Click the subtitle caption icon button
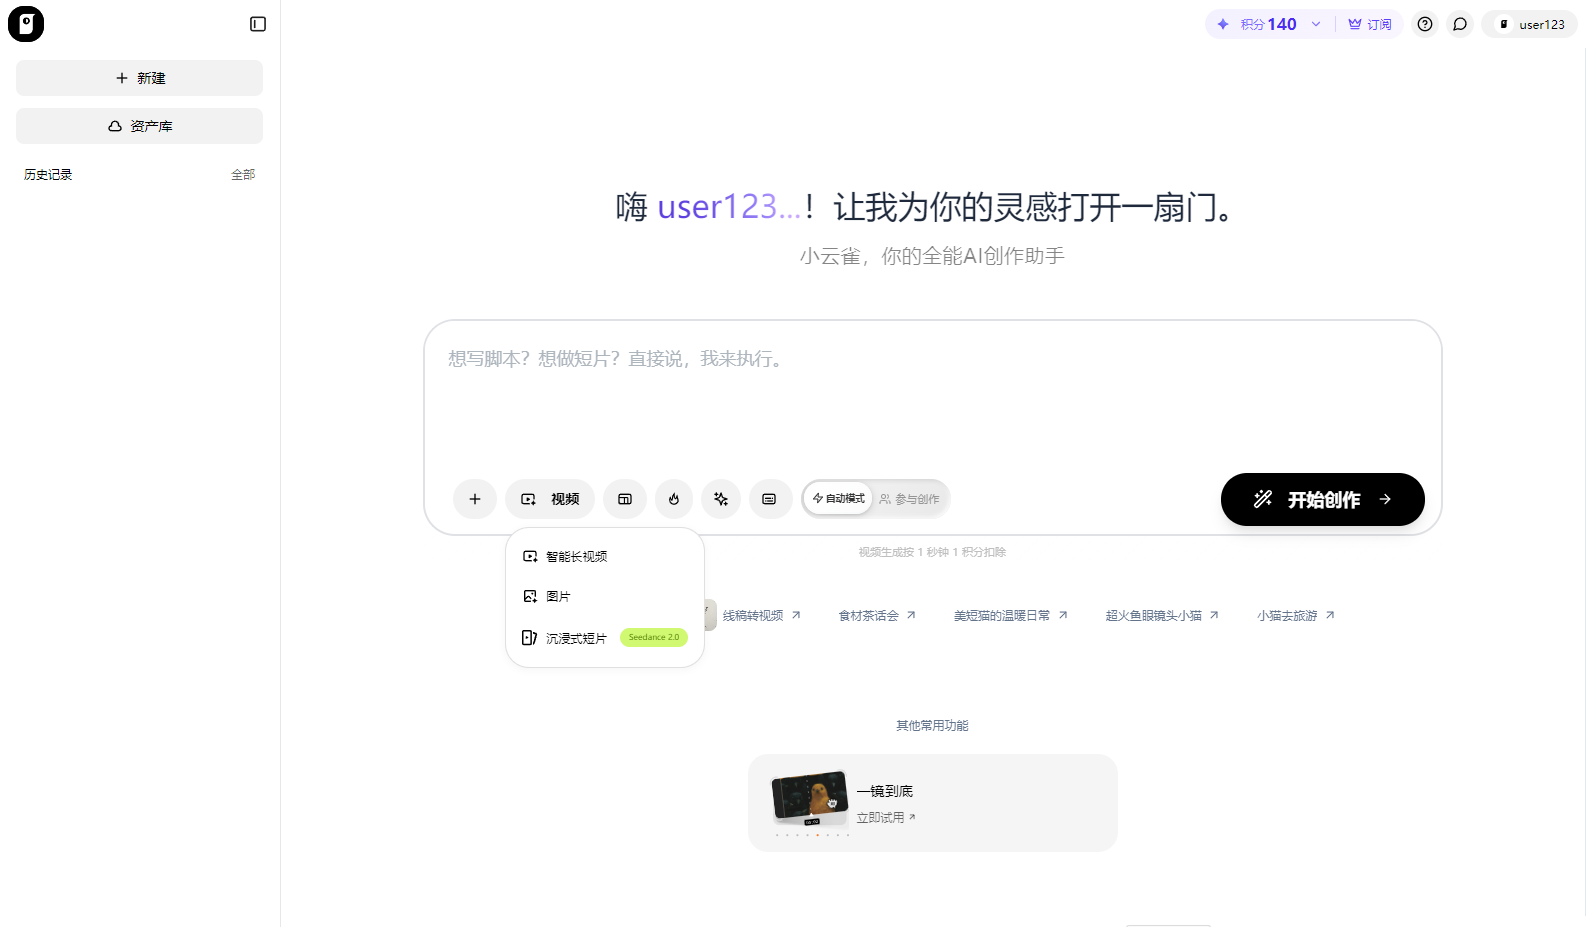Screen dimensions: 1586x927 tap(769, 499)
